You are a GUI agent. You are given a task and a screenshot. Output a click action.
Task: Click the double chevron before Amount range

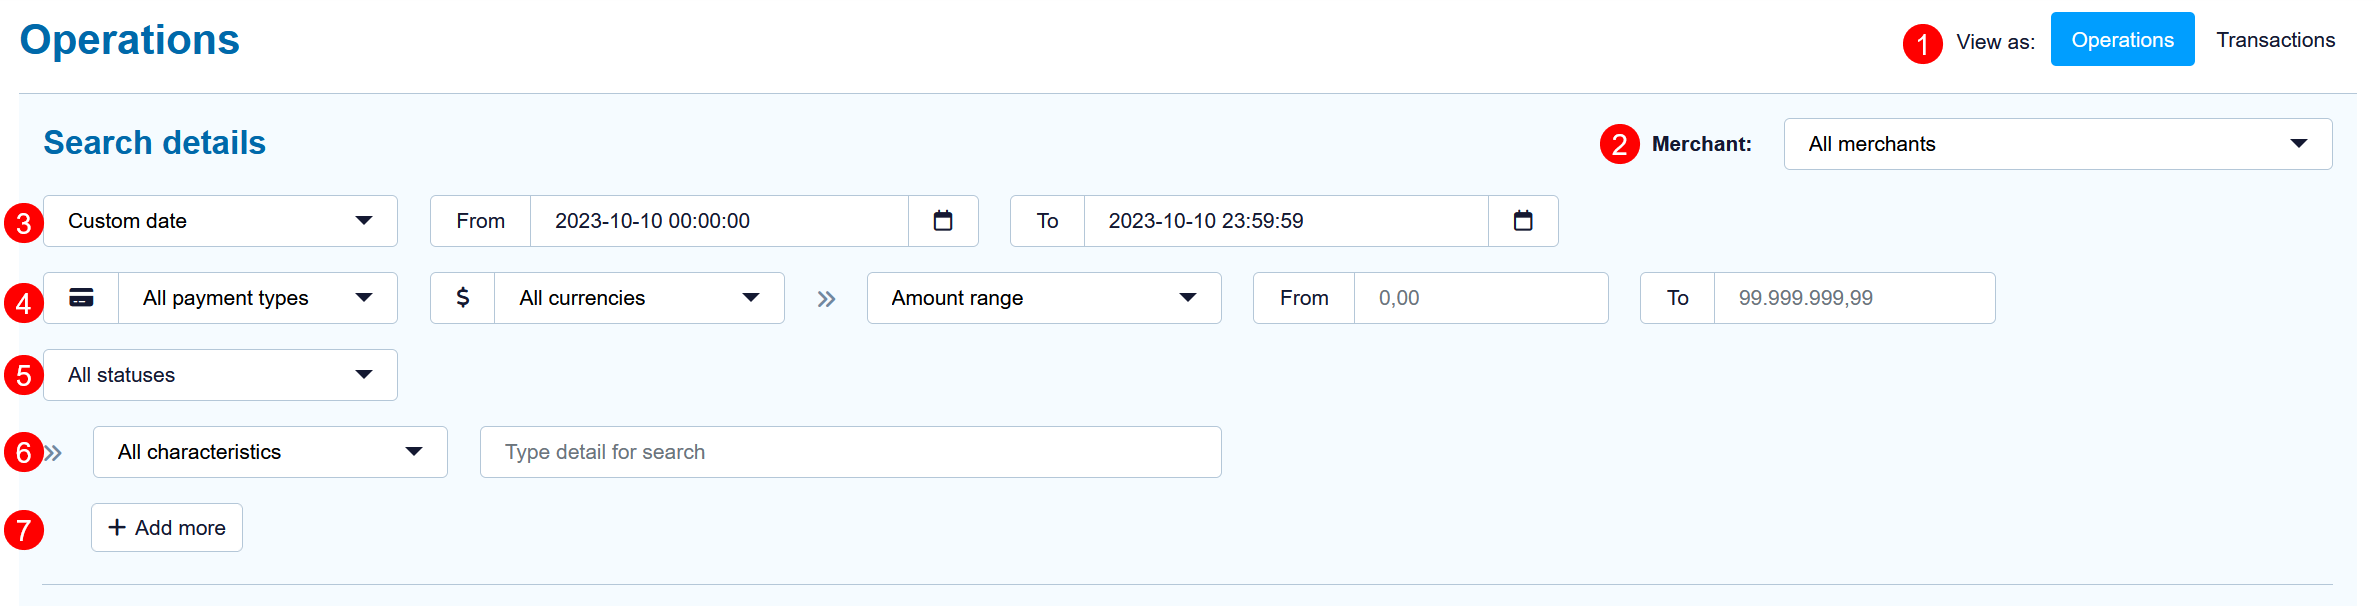tap(826, 299)
